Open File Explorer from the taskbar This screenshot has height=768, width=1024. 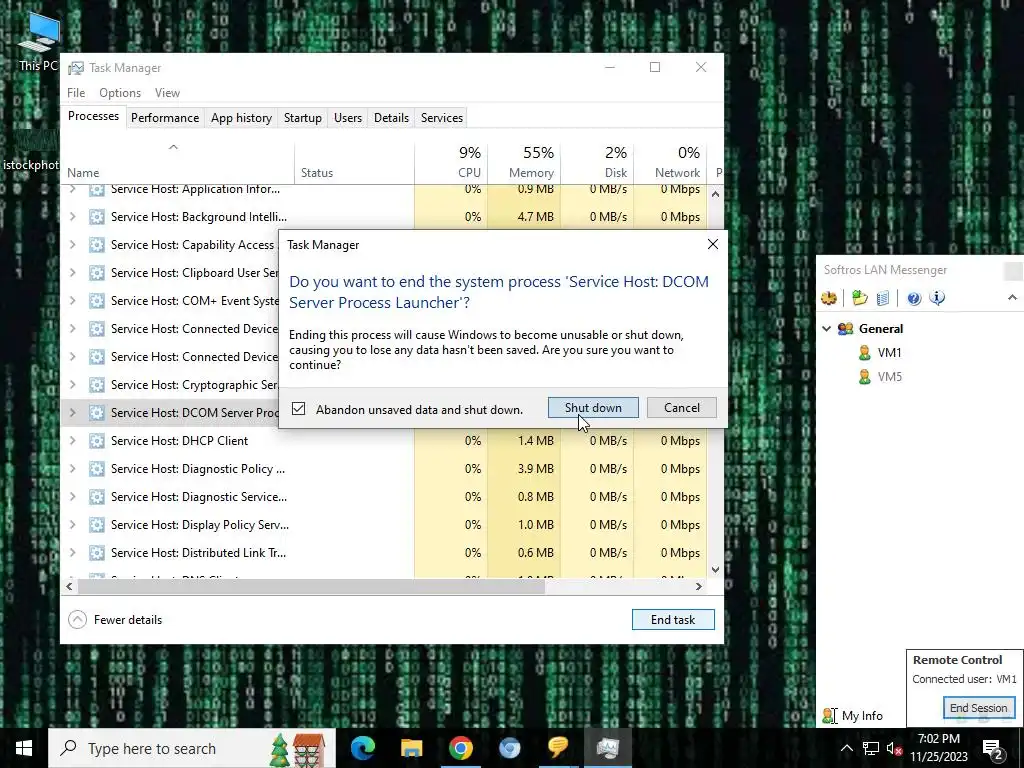click(x=411, y=748)
